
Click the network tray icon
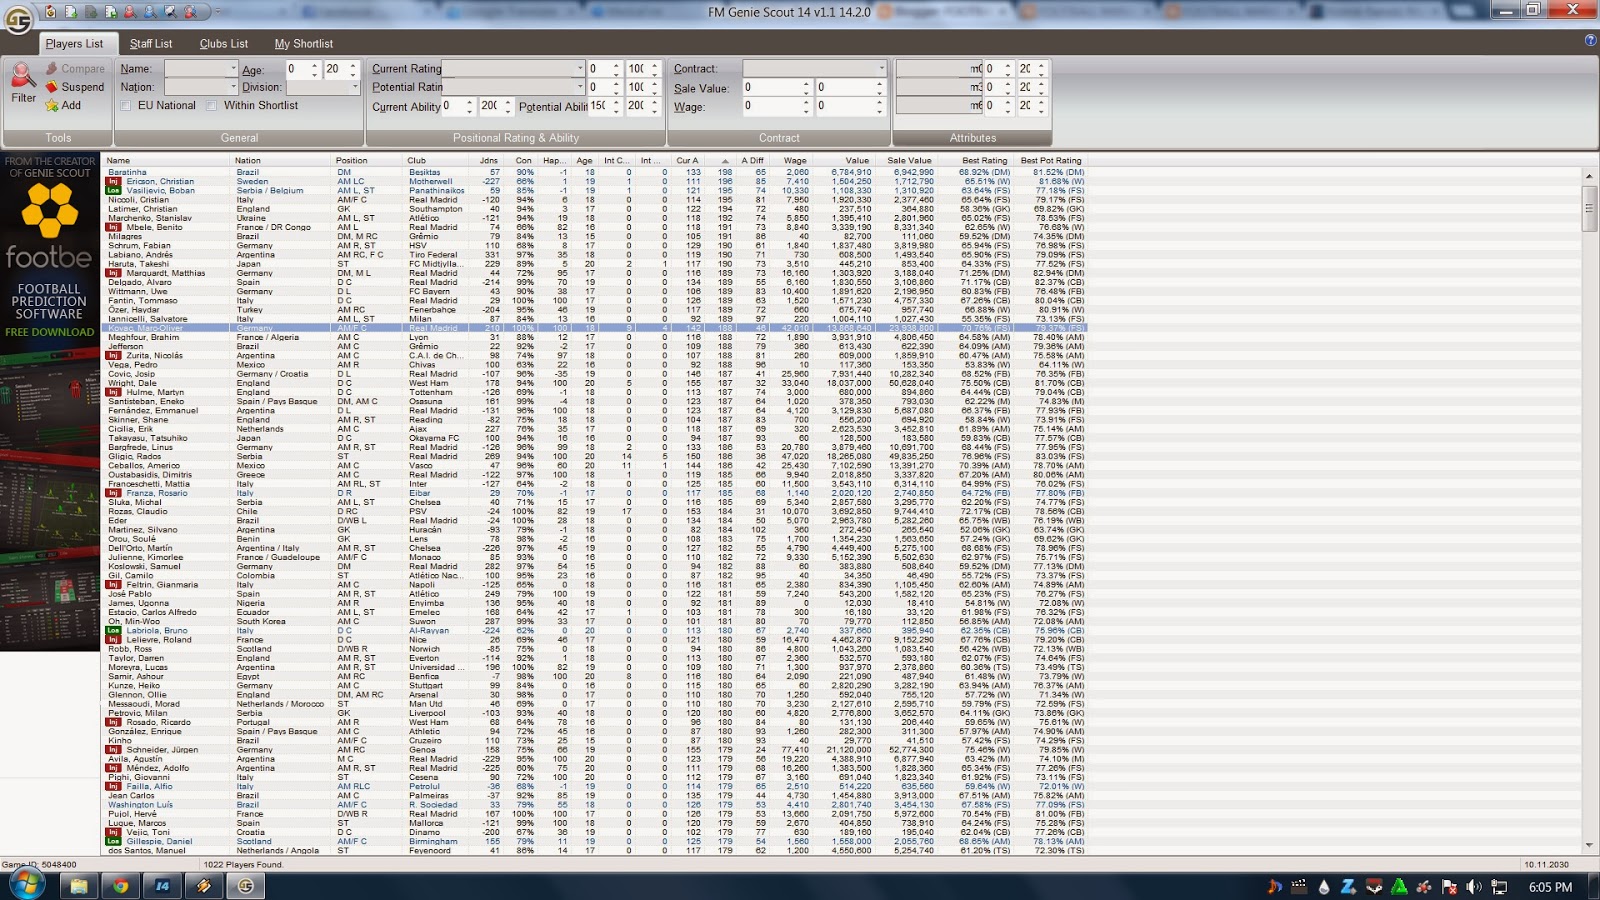pyautogui.click(x=1499, y=887)
